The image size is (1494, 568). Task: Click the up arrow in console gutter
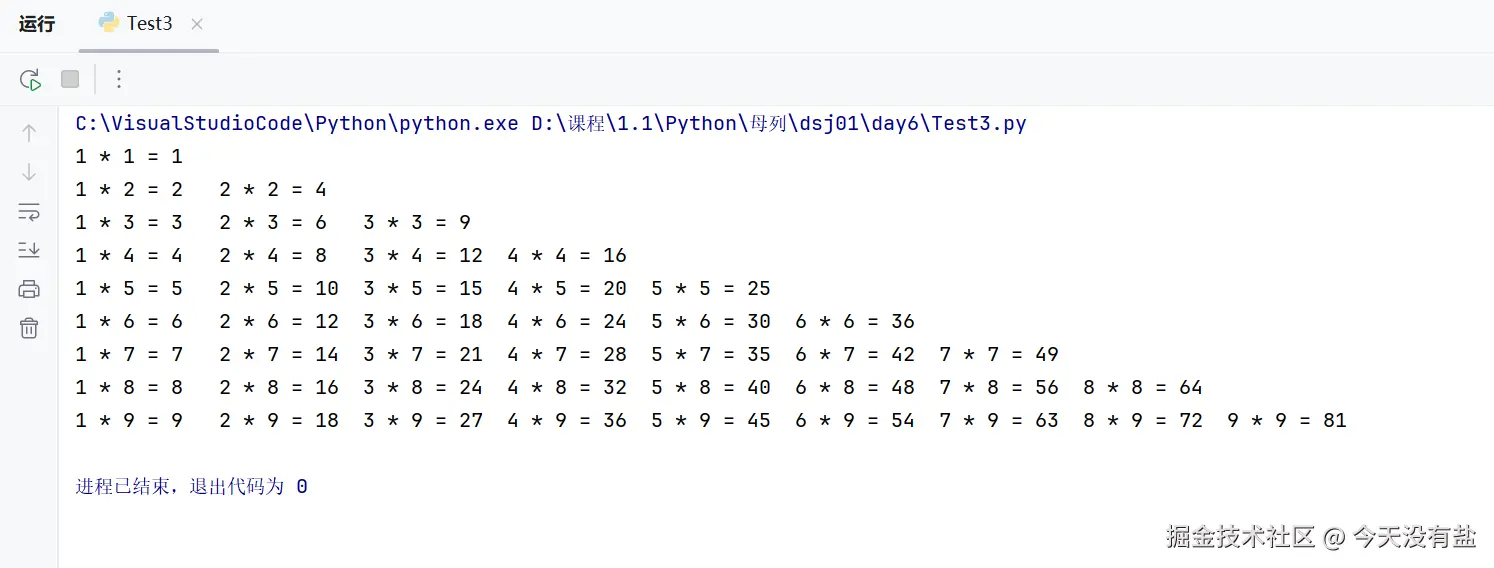click(x=29, y=133)
